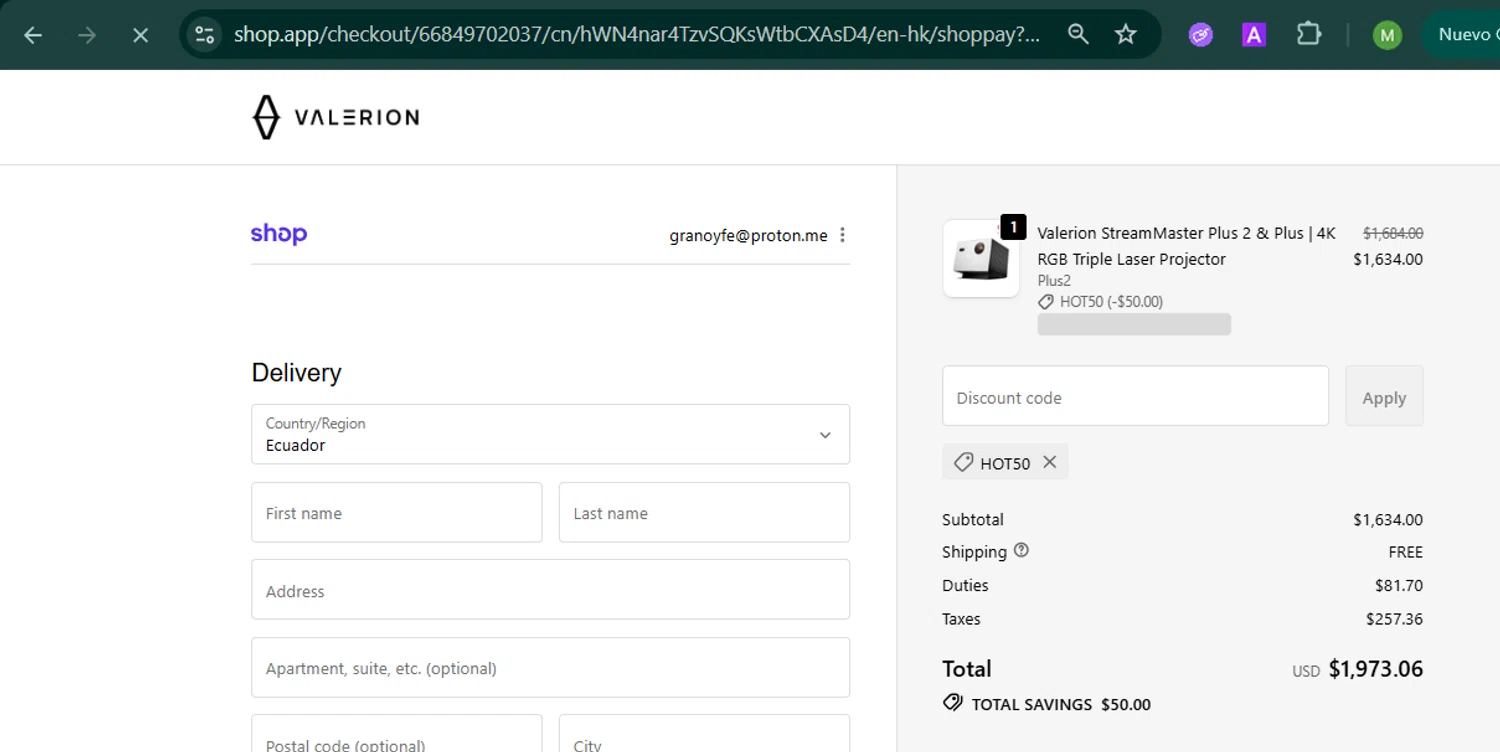The width and height of the screenshot is (1500, 752).
Task: Go back with browser back arrow
Action: click(x=33, y=35)
